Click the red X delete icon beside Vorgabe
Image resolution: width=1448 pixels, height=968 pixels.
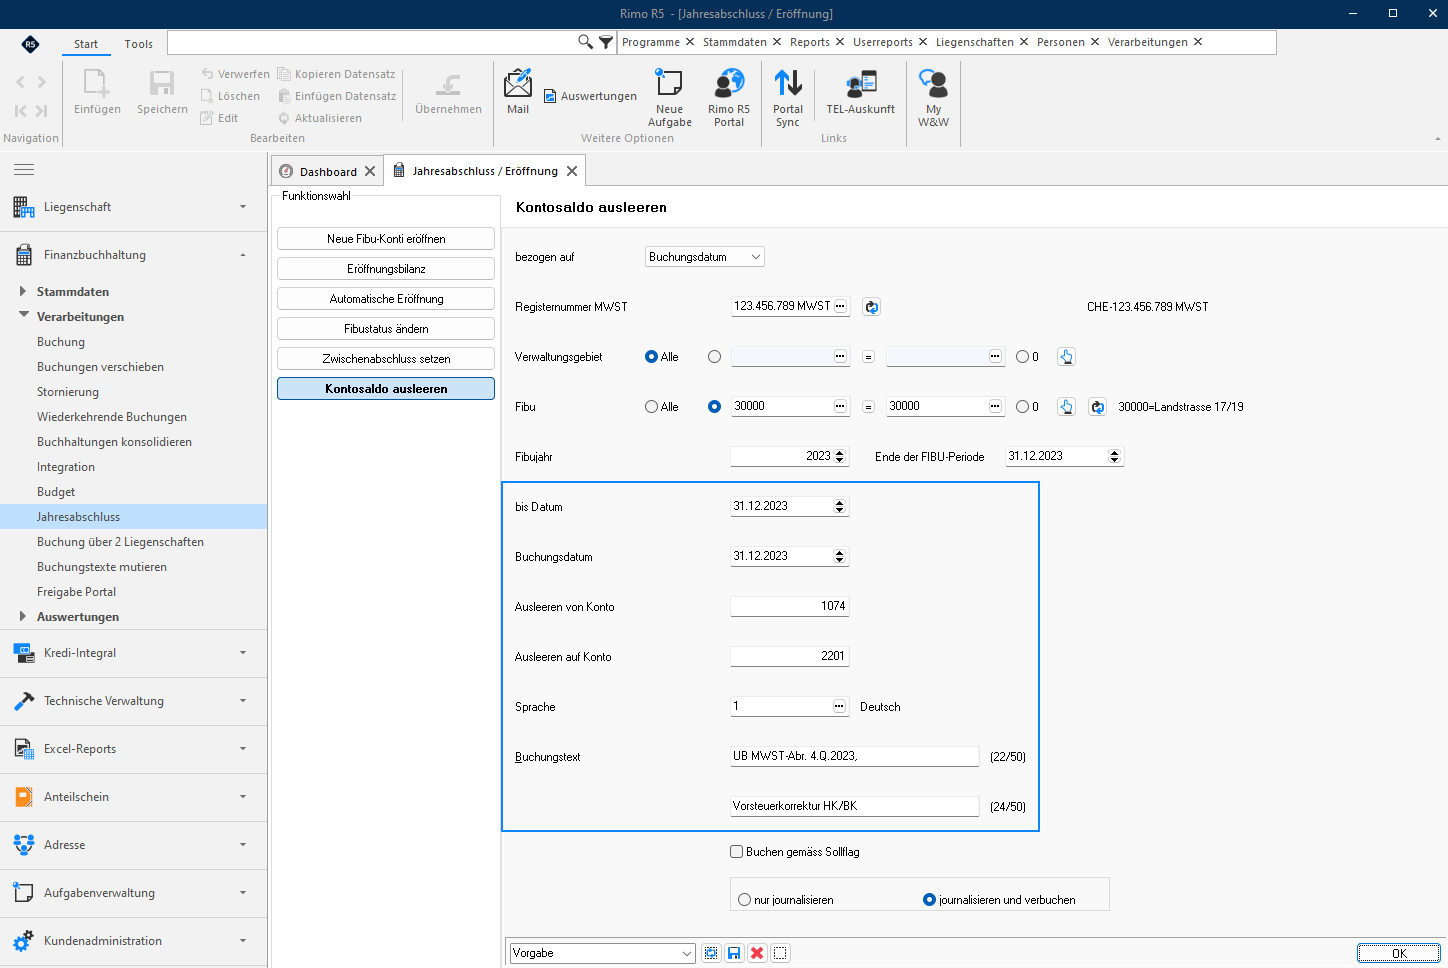(x=757, y=953)
